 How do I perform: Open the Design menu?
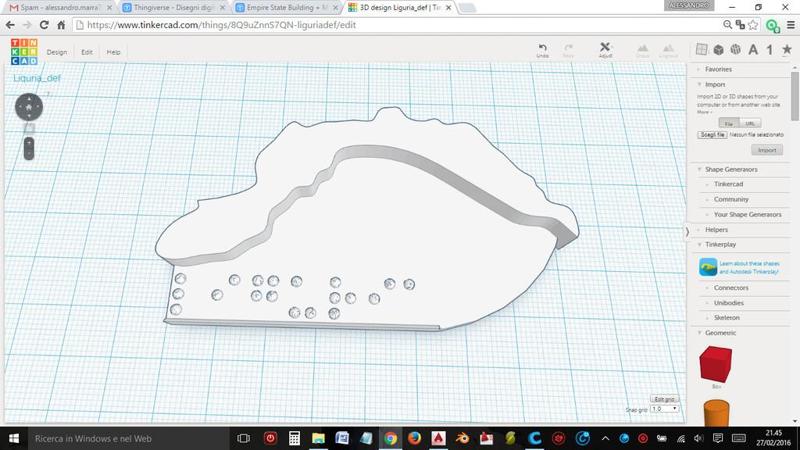(57, 52)
